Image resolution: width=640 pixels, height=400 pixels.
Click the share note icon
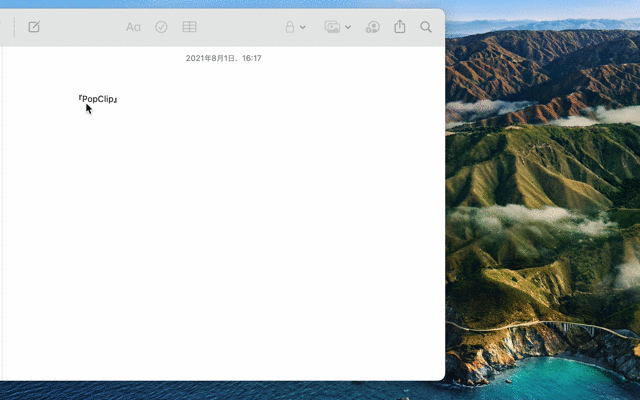[x=400, y=27]
